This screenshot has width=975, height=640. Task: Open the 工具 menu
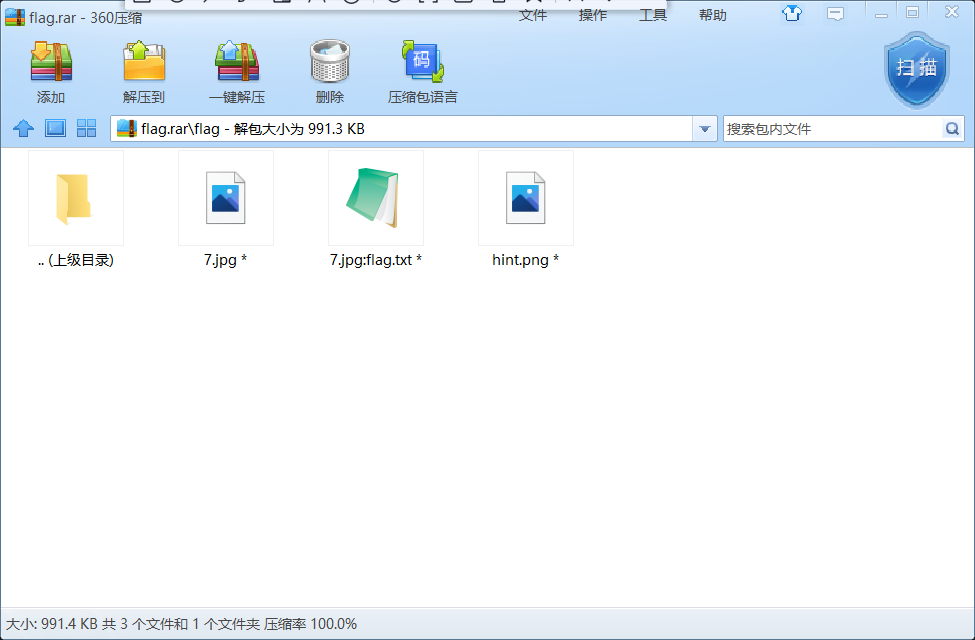653,15
